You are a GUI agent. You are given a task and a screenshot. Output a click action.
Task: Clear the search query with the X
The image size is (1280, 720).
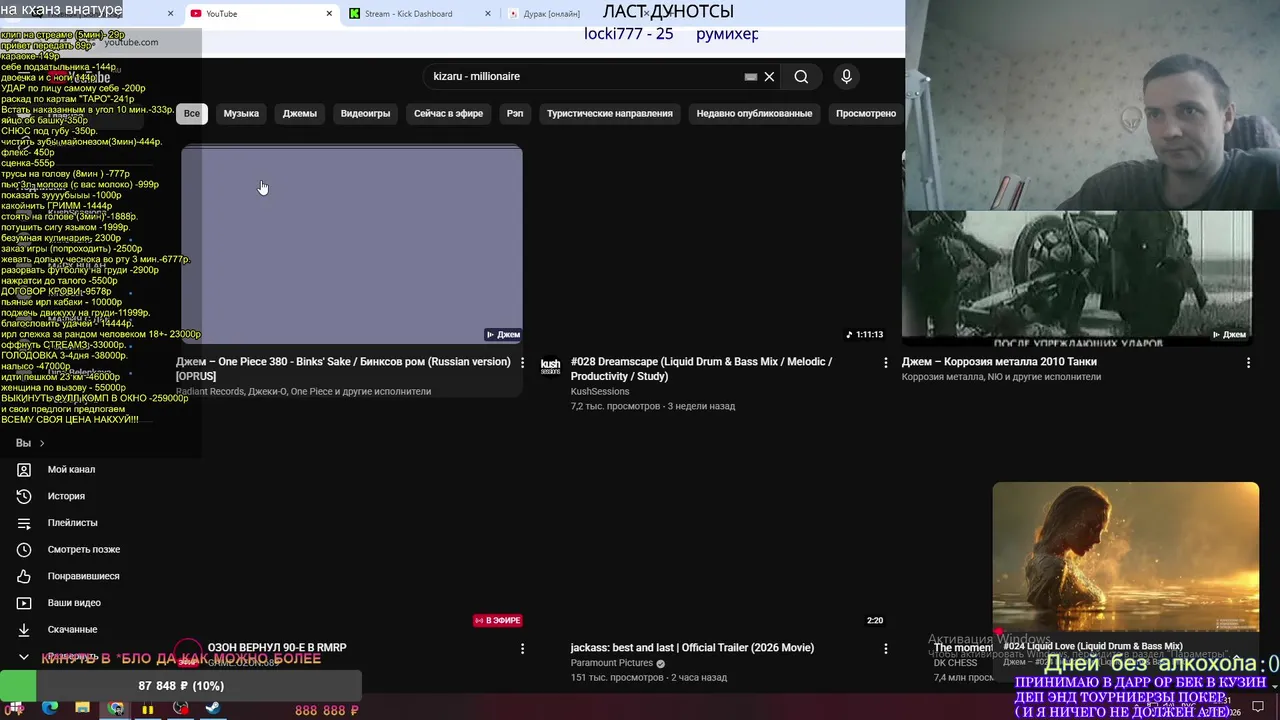(x=769, y=77)
